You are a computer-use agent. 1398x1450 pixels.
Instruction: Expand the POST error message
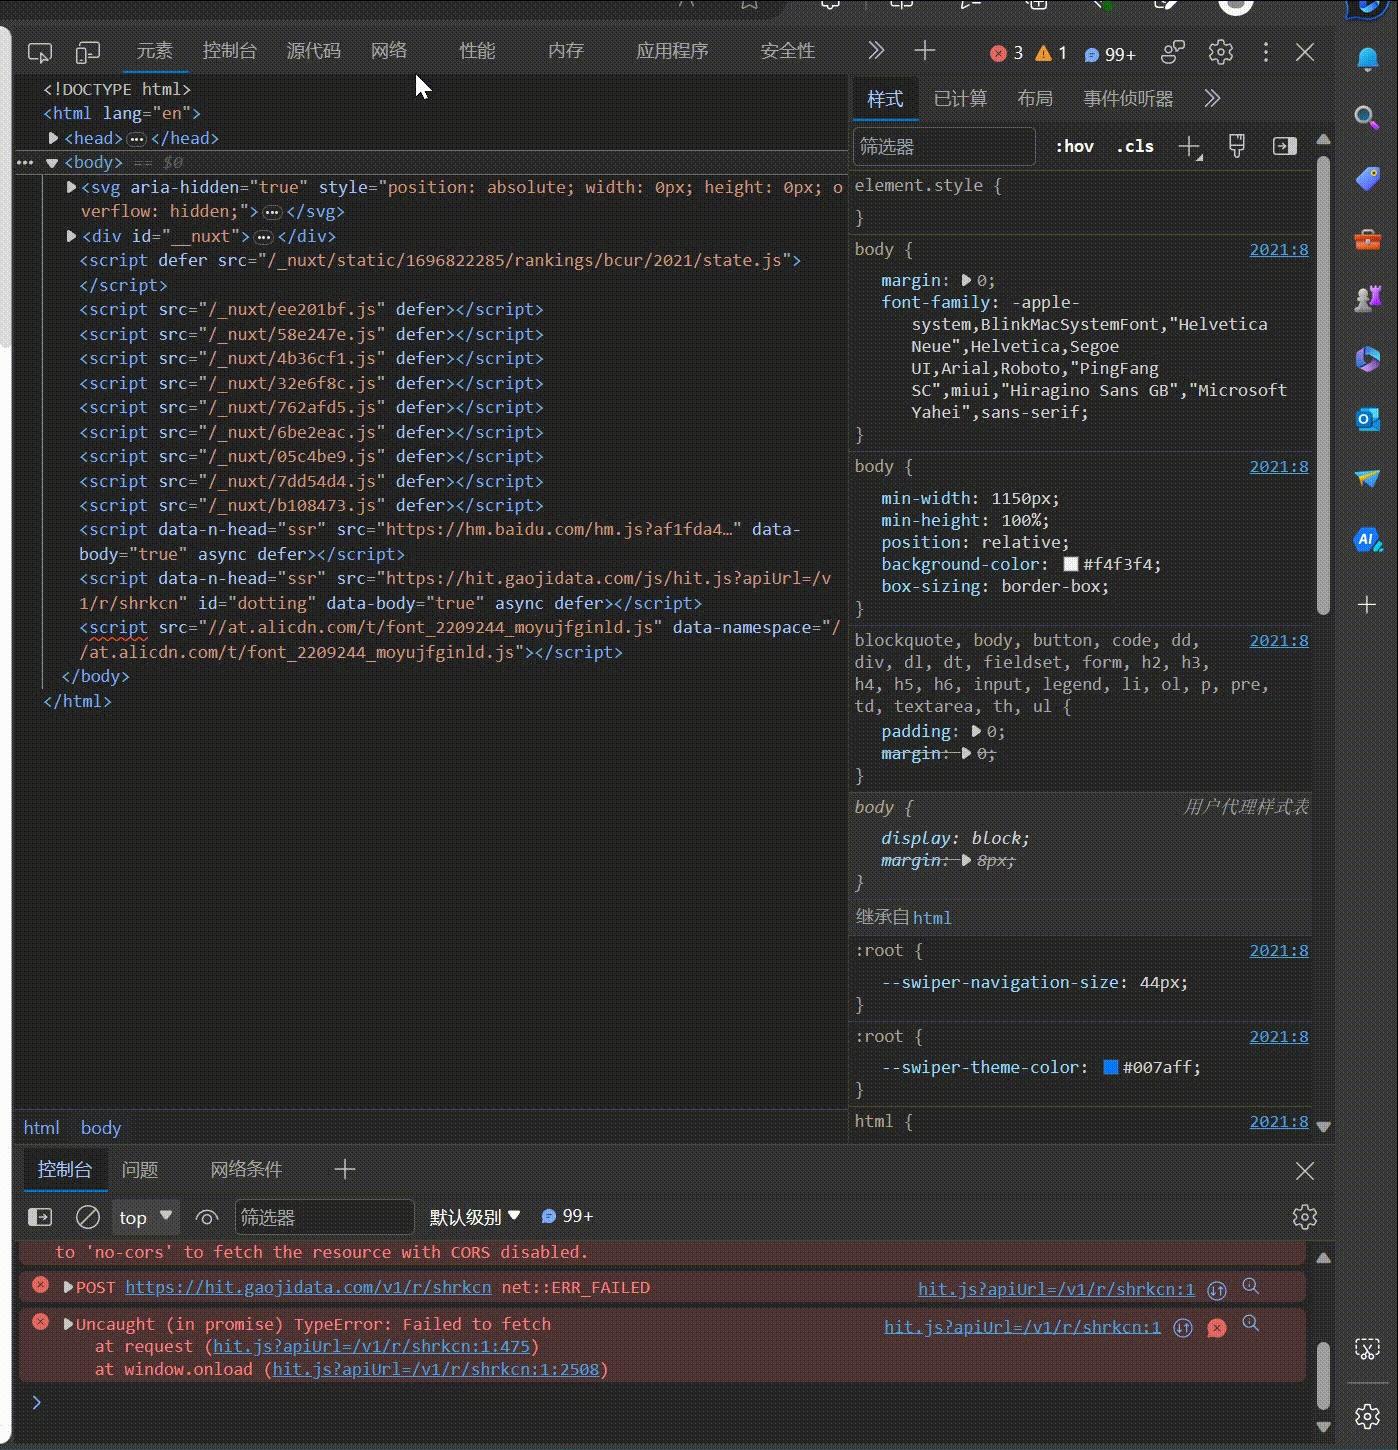point(68,1288)
